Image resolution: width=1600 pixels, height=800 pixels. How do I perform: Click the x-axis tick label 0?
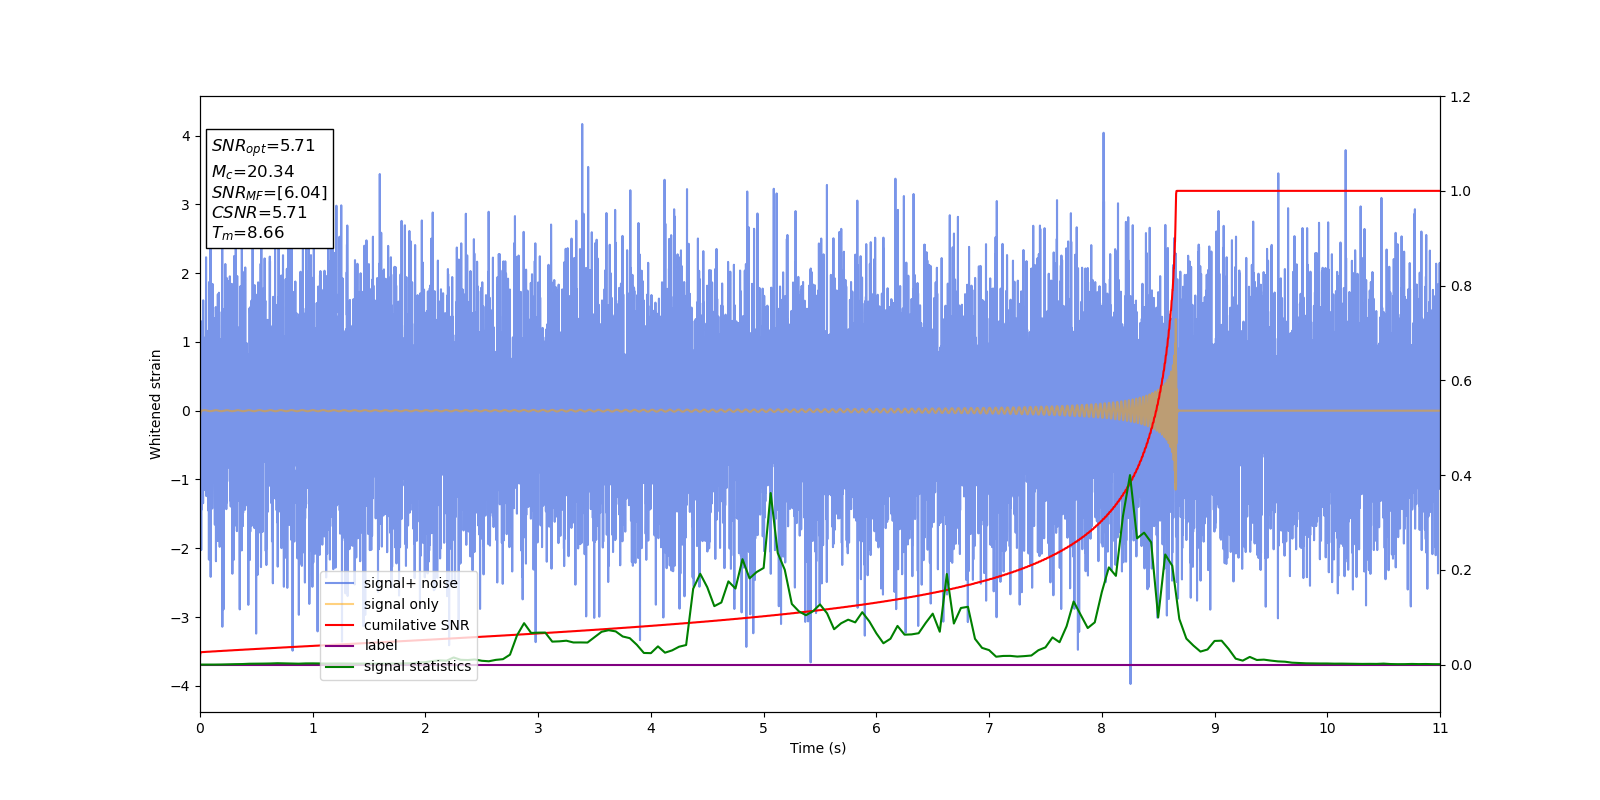pyautogui.click(x=200, y=728)
